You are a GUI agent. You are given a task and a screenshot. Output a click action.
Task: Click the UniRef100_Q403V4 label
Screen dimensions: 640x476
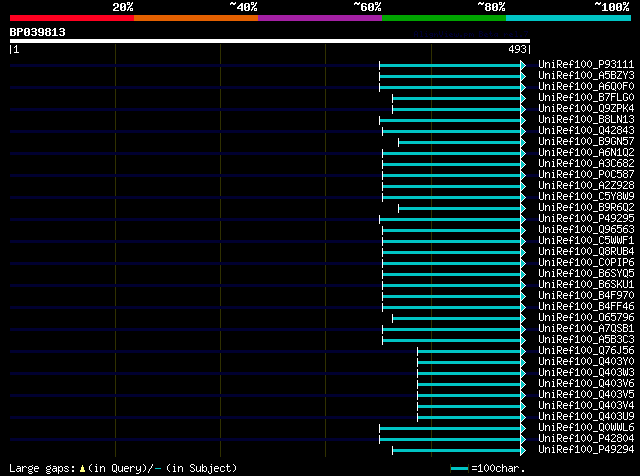(x=586, y=406)
